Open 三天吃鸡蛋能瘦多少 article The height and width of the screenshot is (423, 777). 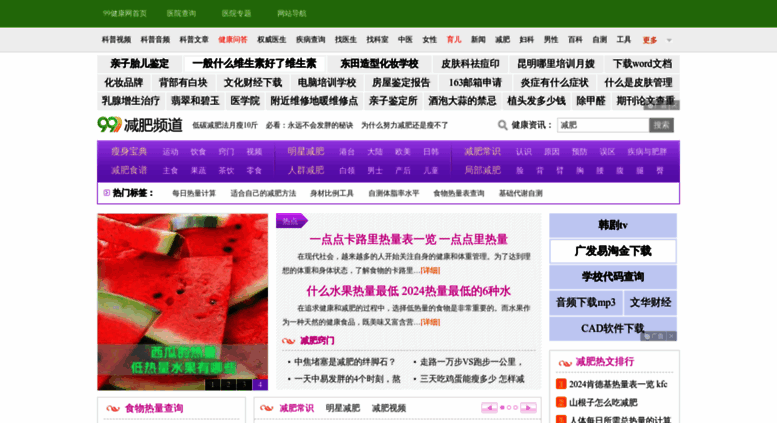(472, 379)
